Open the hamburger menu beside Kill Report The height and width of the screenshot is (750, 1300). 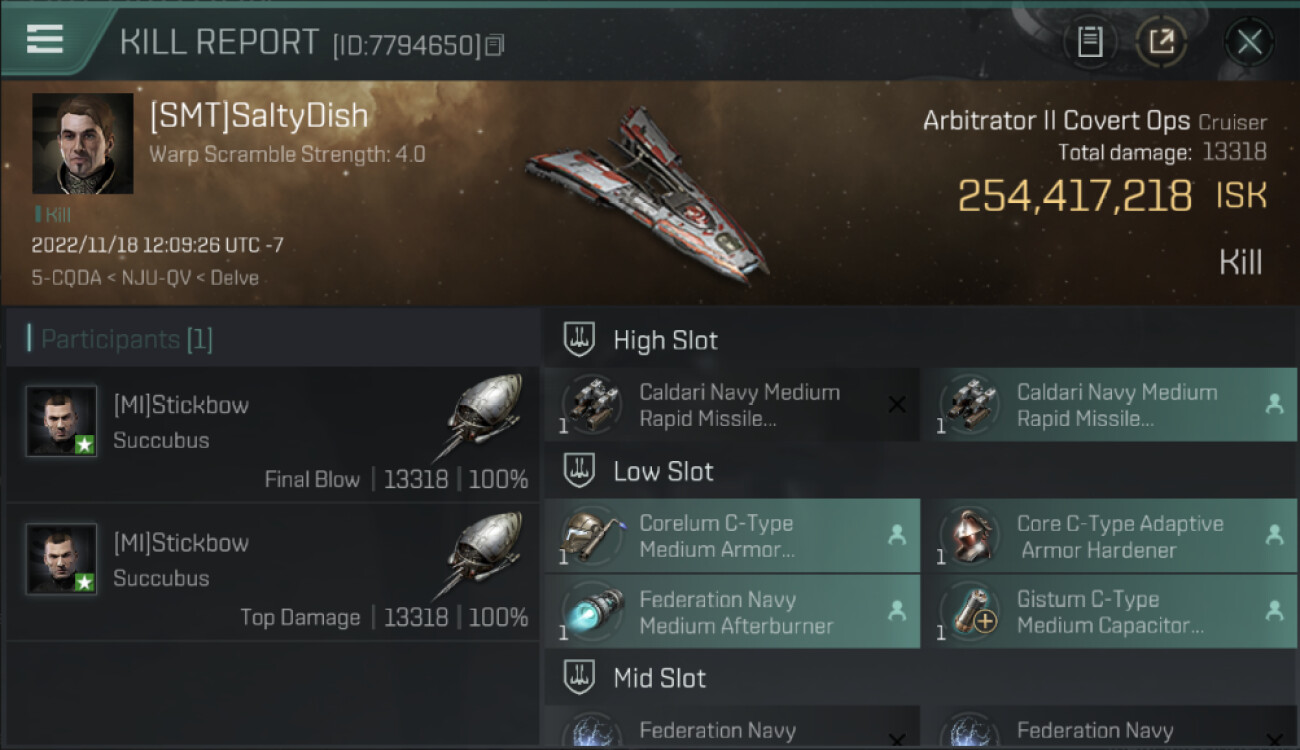coord(45,39)
